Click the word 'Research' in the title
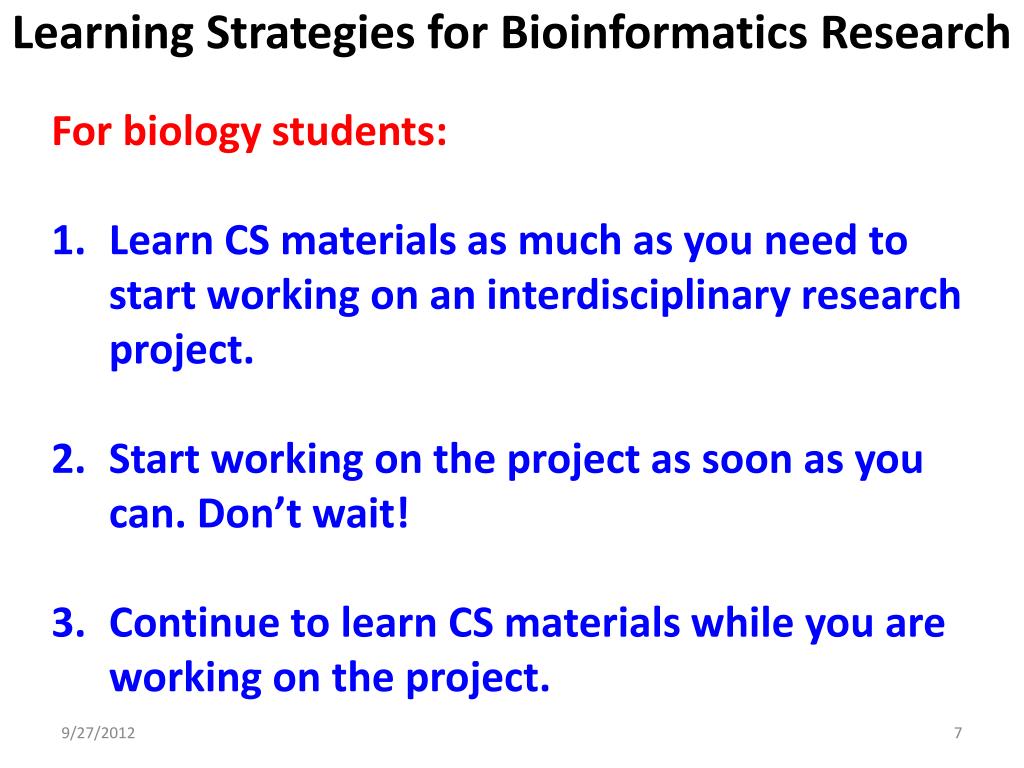1024x768 pixels. 916,34
